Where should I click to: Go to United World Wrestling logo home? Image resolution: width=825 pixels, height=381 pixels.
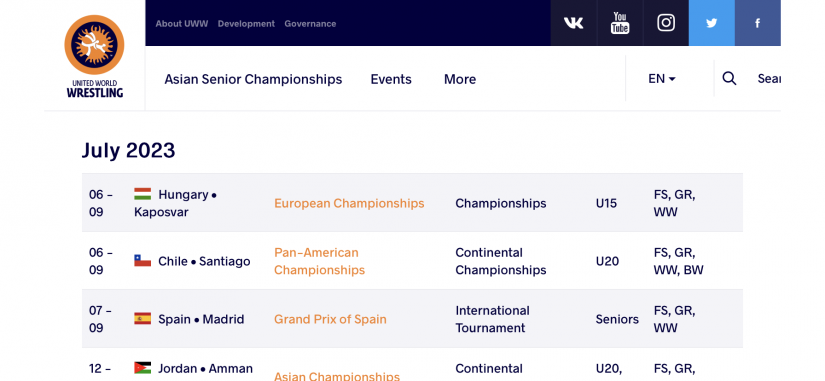tap(94, 56)
